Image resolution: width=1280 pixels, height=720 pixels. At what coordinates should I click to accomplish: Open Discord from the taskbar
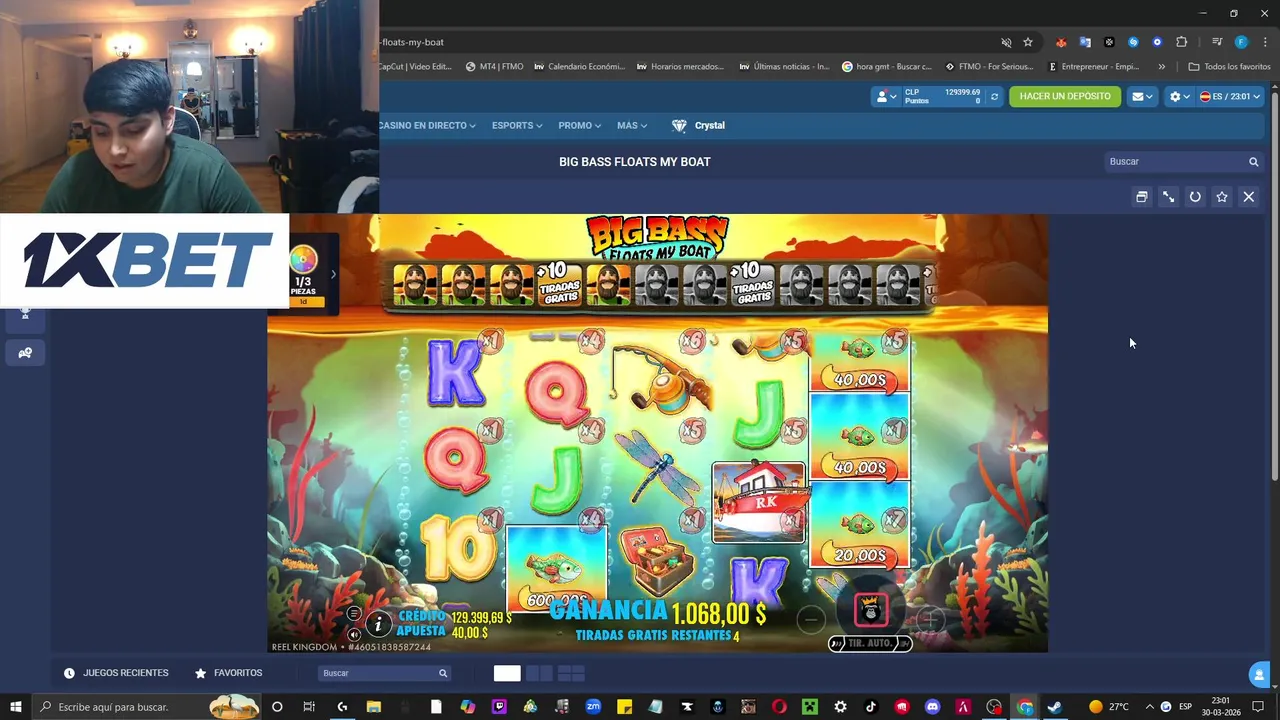[933, 707]
